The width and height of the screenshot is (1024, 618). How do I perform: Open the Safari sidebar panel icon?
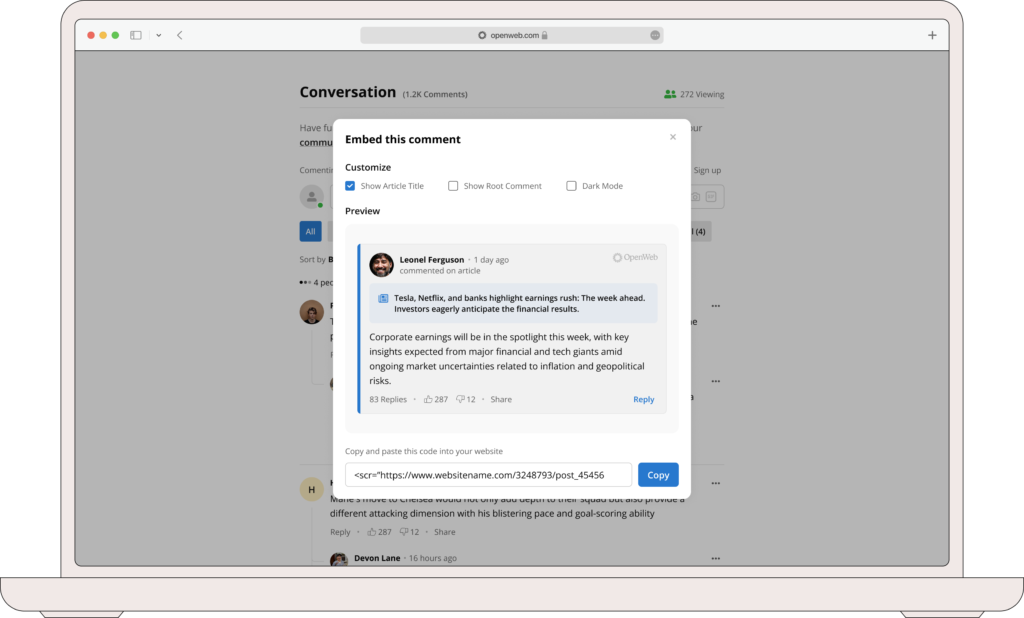pos(136,35)
